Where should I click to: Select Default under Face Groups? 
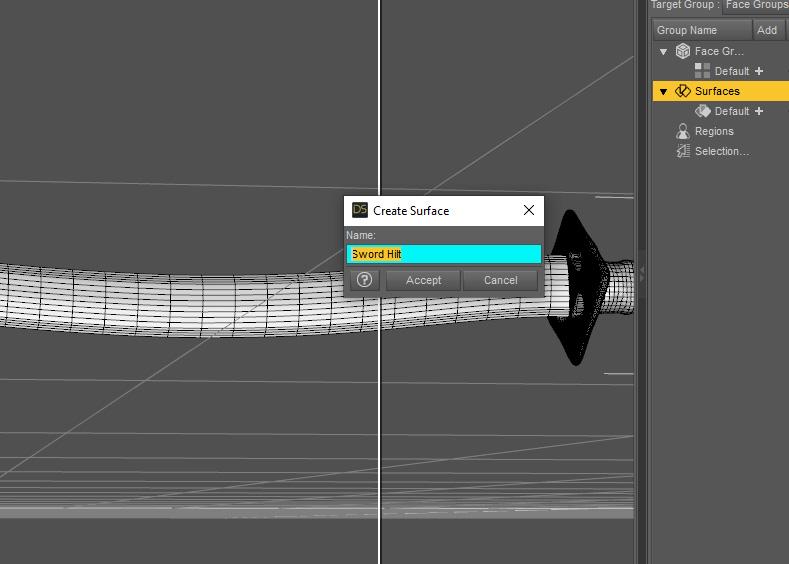pos(732,71)
